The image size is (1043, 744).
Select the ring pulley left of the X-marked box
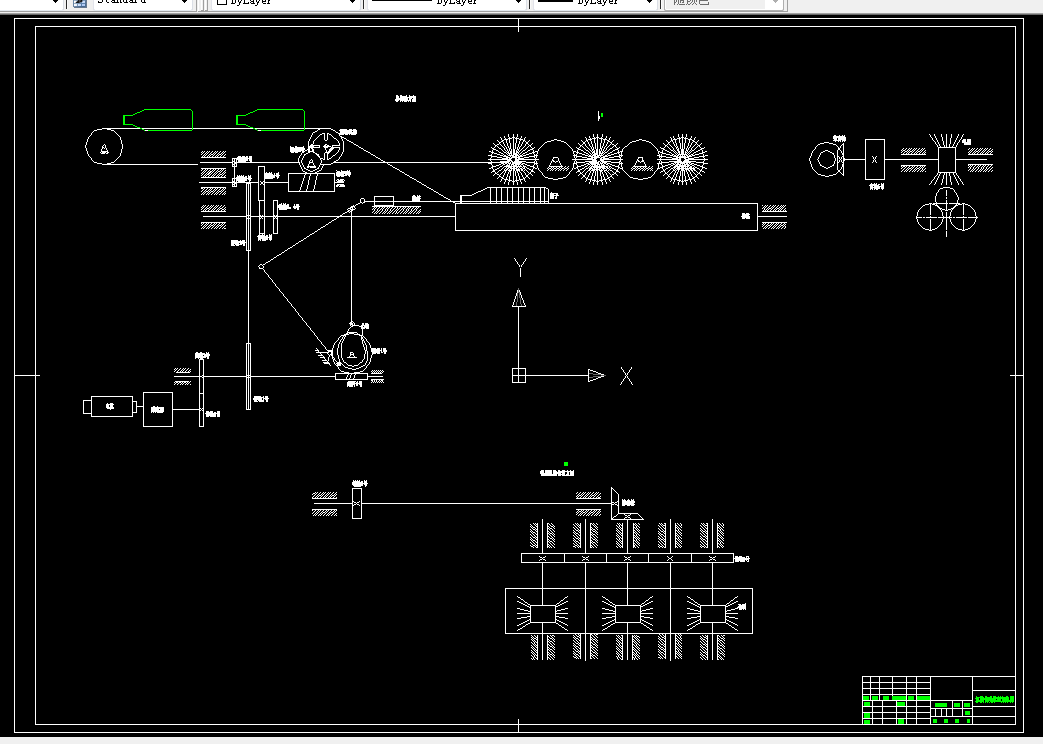point(826,159)
